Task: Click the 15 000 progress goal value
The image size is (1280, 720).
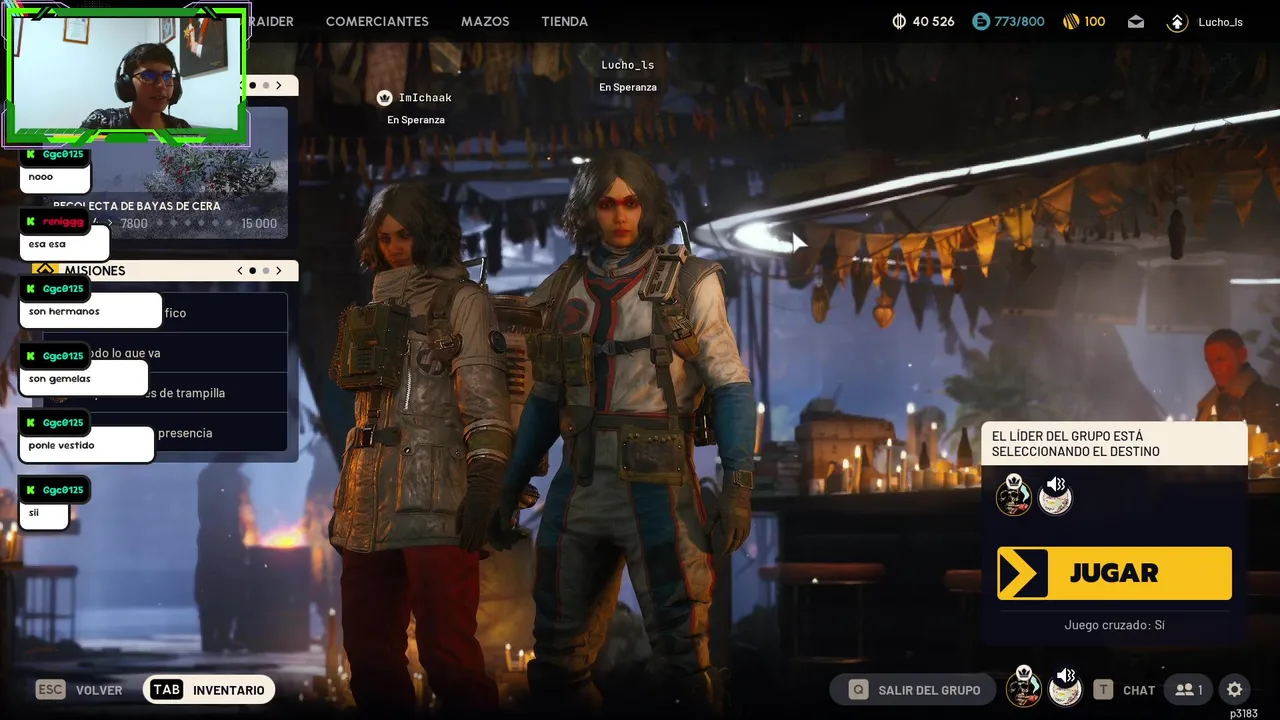Action: (x=259, y=224)
